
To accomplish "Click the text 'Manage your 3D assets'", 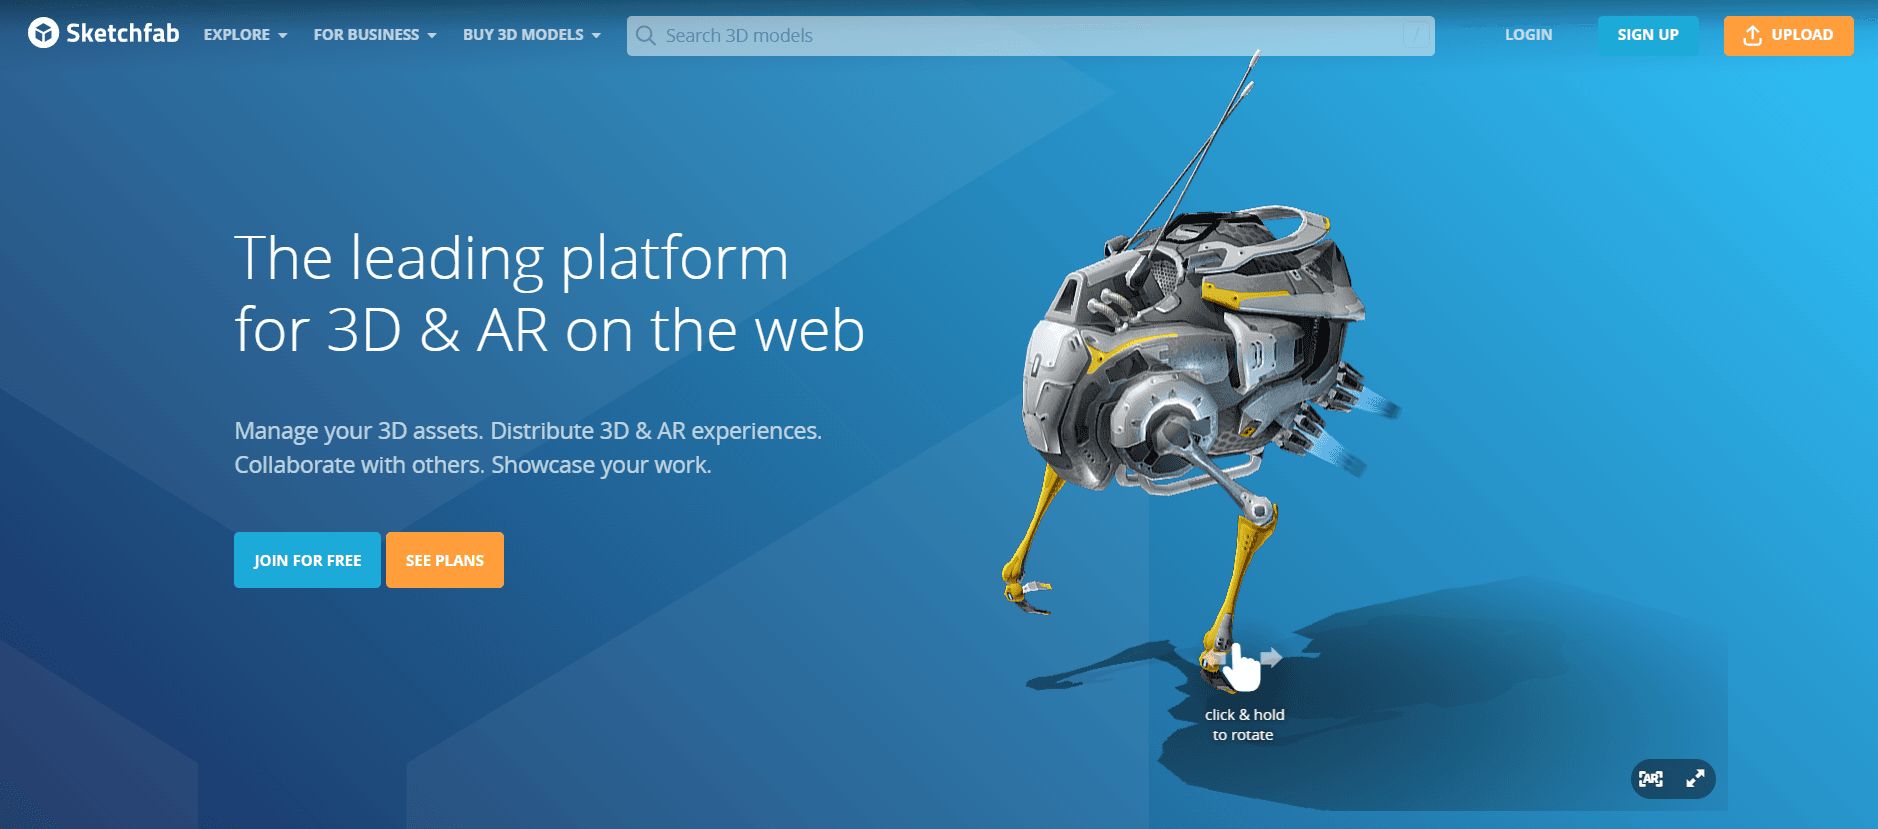I will 358,431.
